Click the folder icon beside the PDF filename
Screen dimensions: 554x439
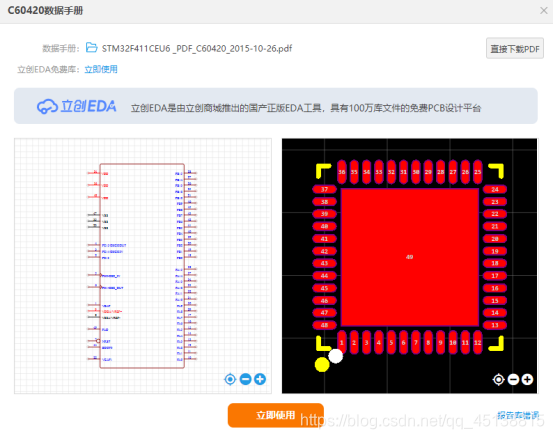coord(92,48)
